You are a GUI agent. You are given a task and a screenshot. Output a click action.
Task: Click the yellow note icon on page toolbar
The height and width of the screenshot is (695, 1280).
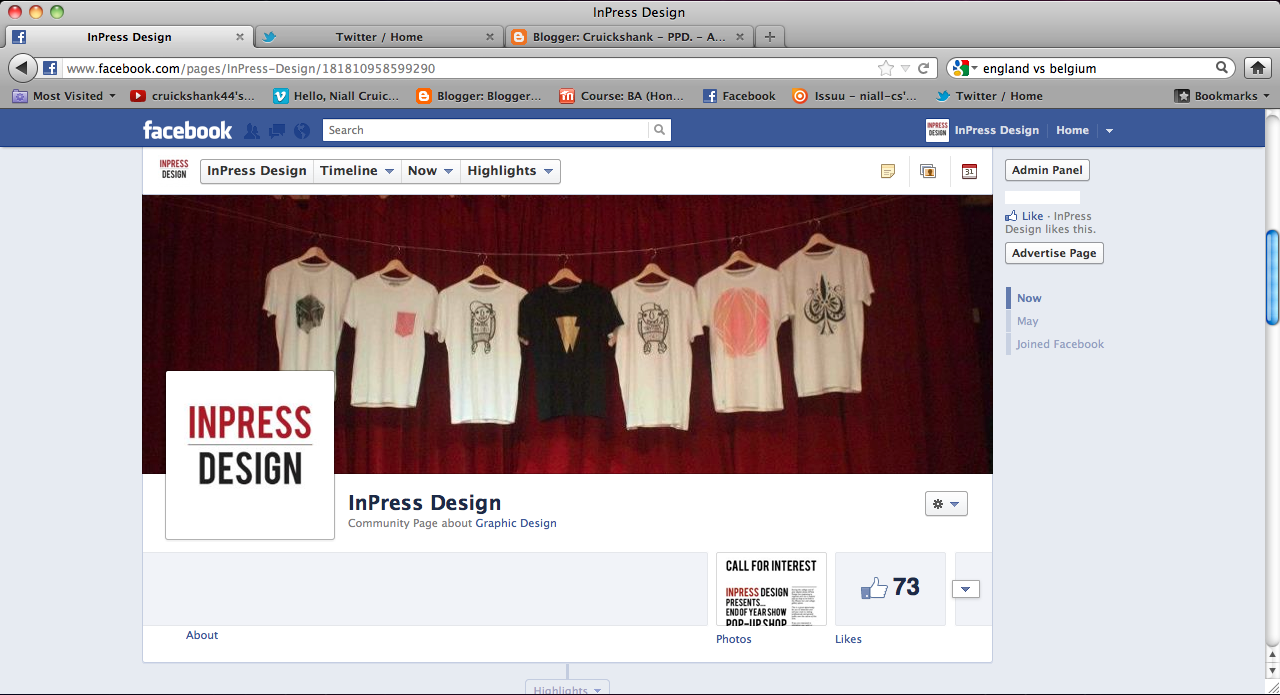[x=888, y=171]
